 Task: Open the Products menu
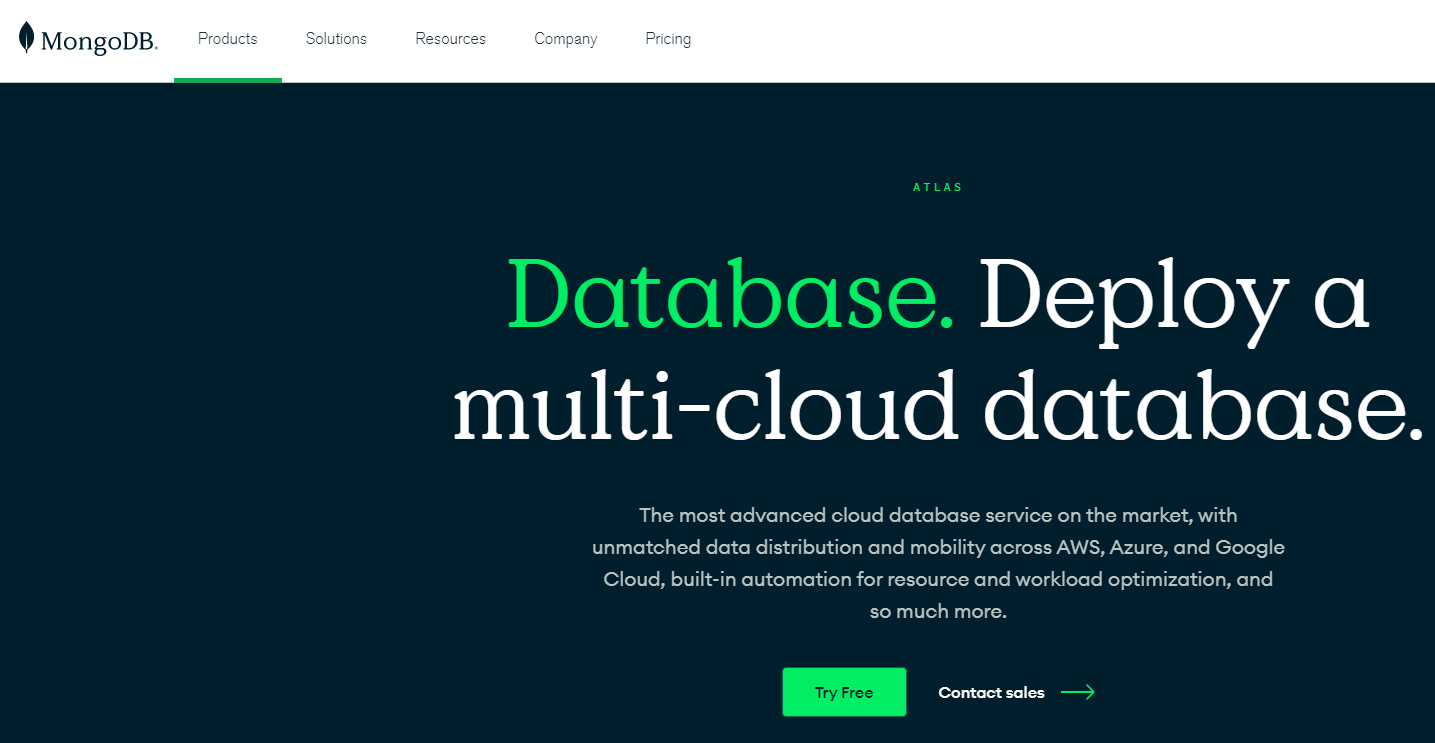pyautogui.click(x=228, y=39)
